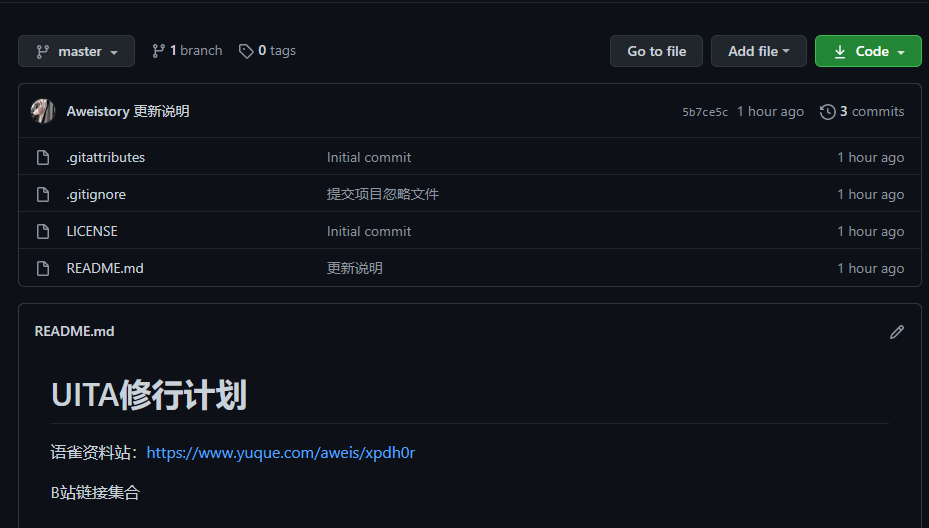This screenshot has width=929, height=528.
Task: Click the README.md panel header title
Action: point(75,331)
